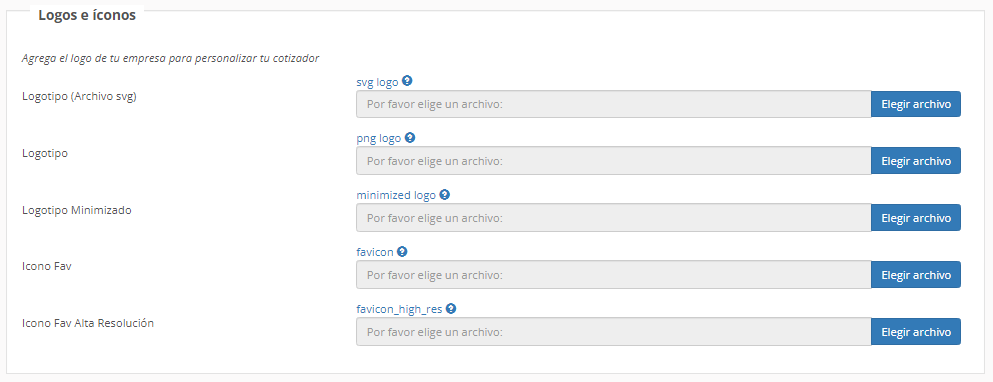Click the favicon label text

tap(375, 252)
